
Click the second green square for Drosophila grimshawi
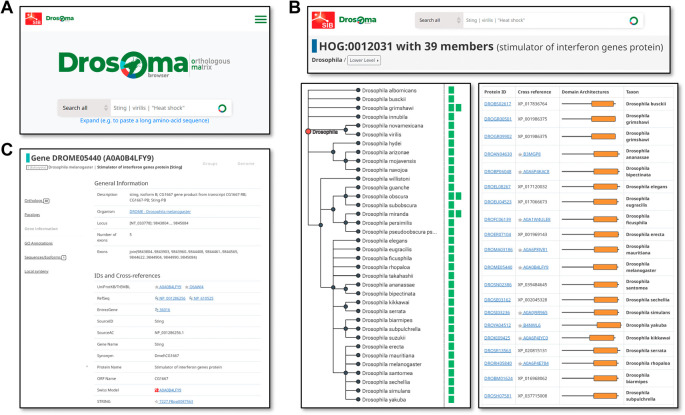(458, 108)
